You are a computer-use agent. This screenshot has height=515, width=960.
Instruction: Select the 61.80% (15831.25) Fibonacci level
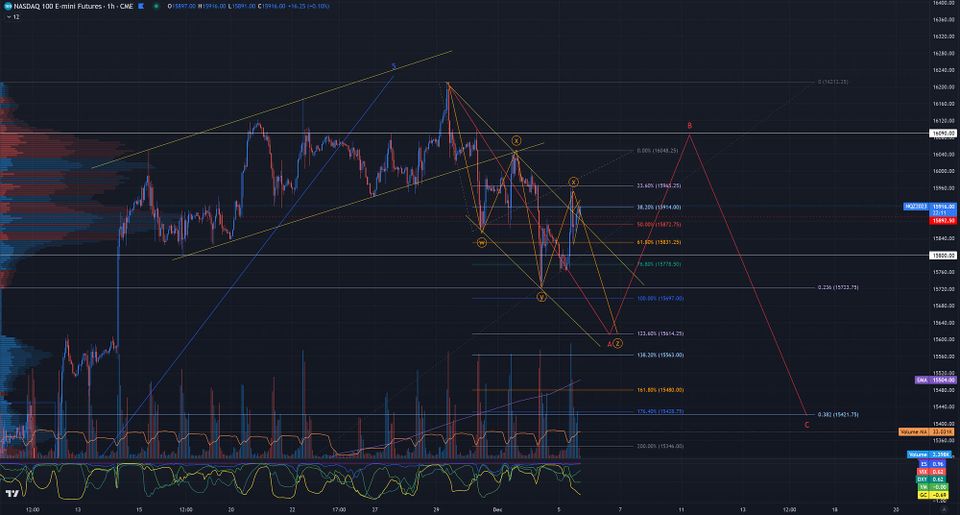point(659,242)
